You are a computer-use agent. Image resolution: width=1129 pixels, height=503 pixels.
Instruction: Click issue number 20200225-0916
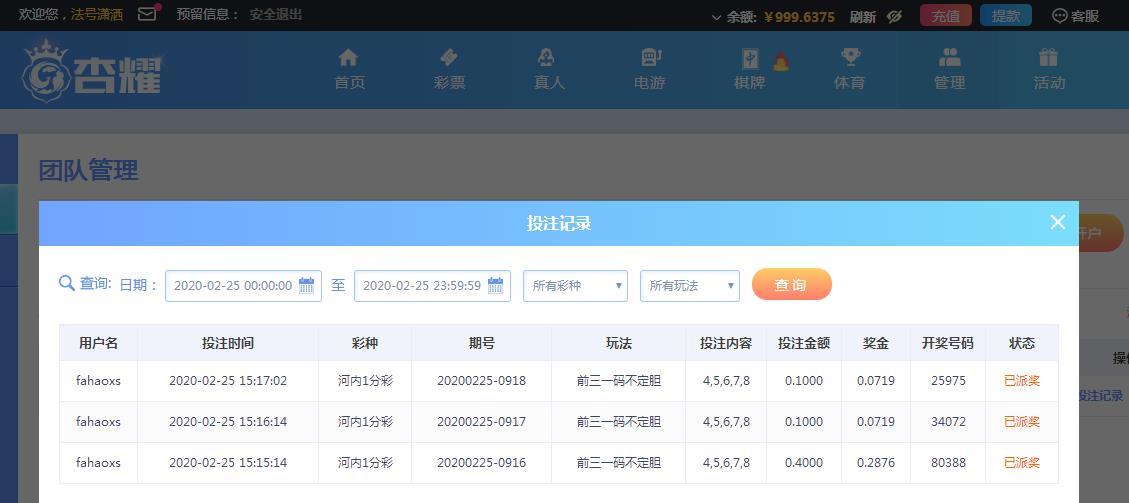[x=482, y=463]
